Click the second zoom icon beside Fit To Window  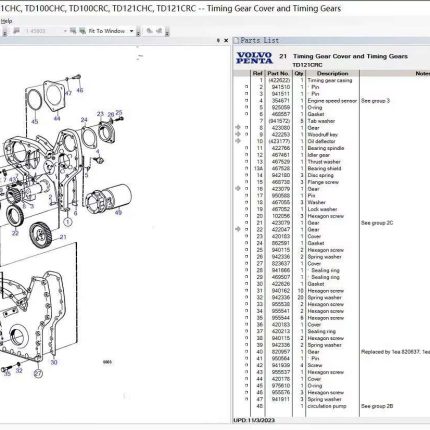tap(82, 31)
